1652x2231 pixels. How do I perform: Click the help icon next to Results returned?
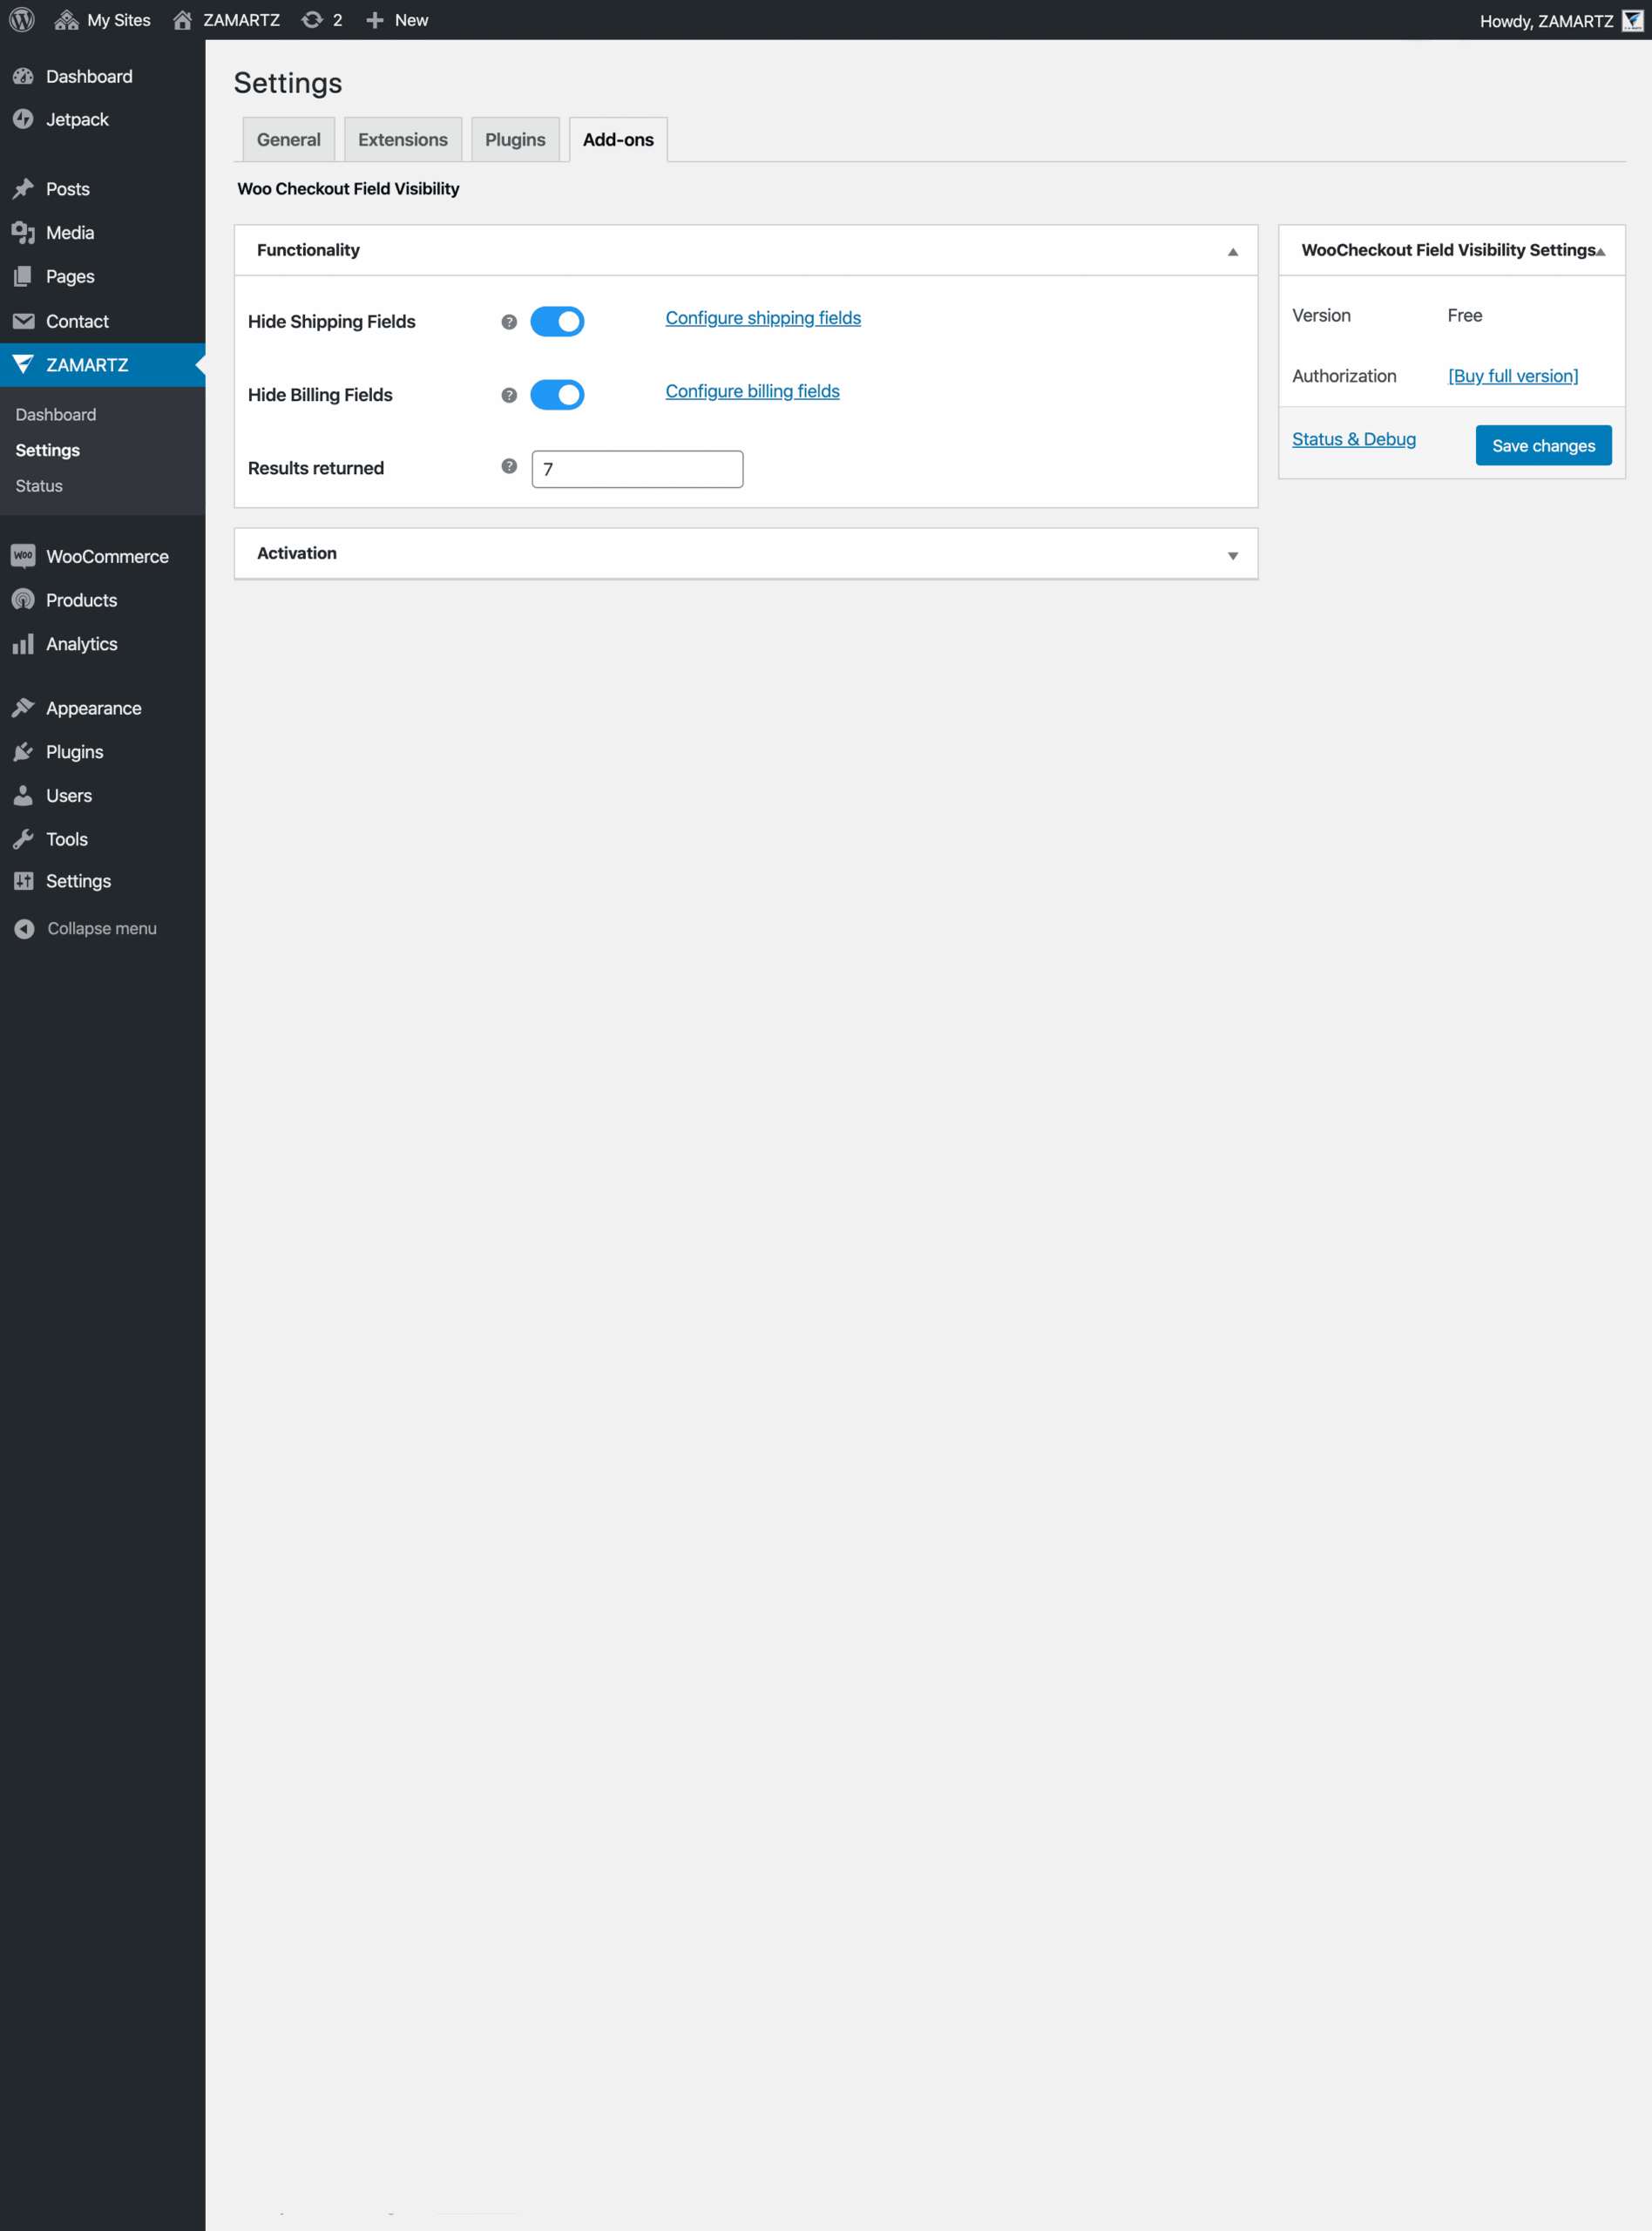click(508, 466)
